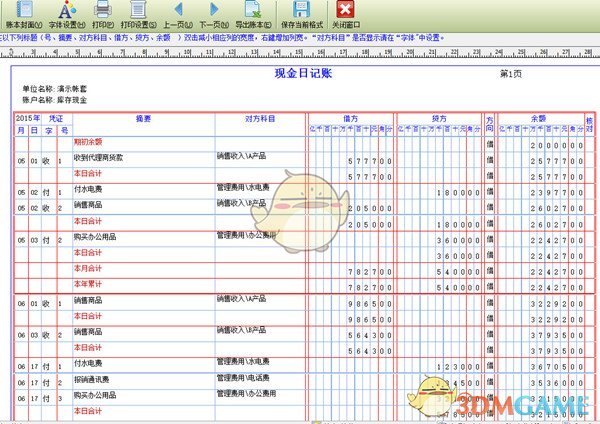Select the 方向 column header
Viewport: 600px width, 424px height.
(x=489, y=124)
